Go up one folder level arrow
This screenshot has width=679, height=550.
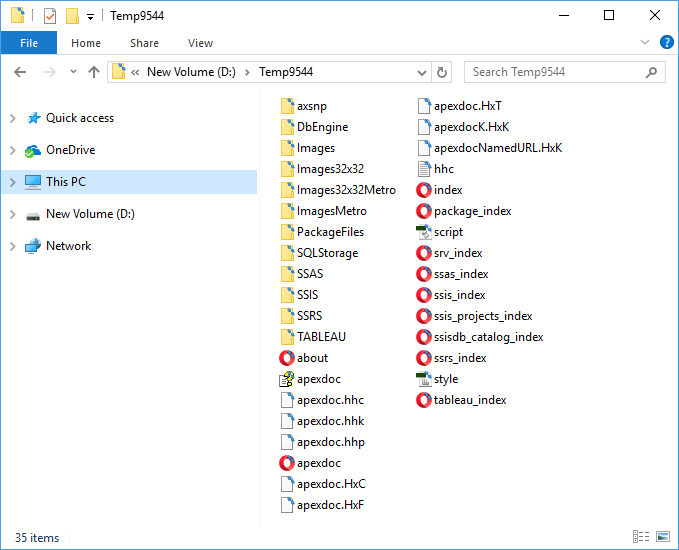[x=94, y=72]
